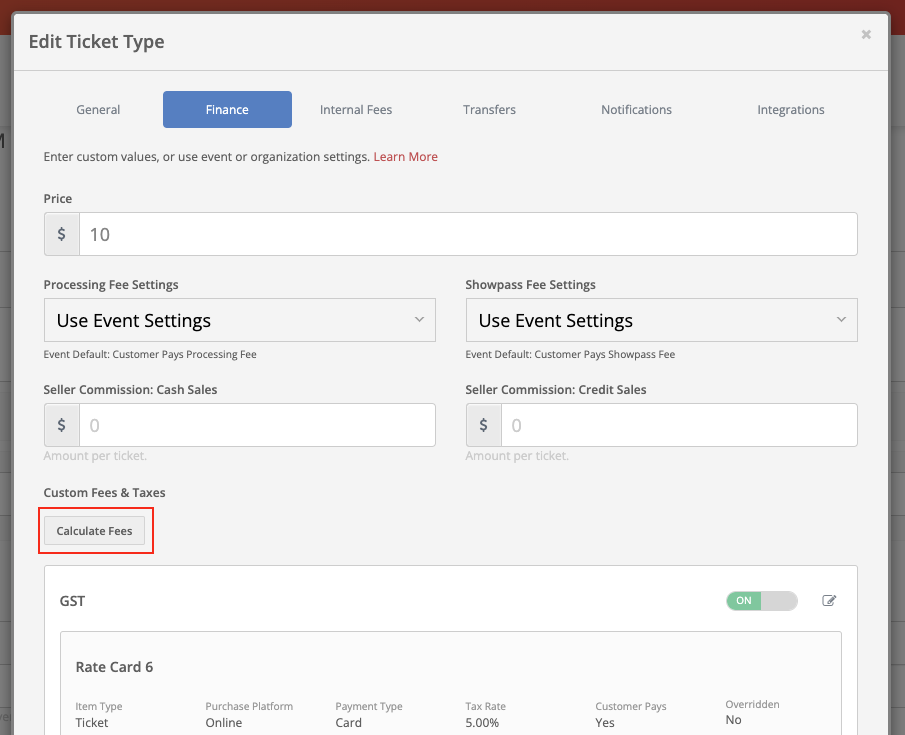Image resolution: width=905 pixels, height=735 pixels.
Task: Open the Internal Fees tab
Action: [356, 110]
